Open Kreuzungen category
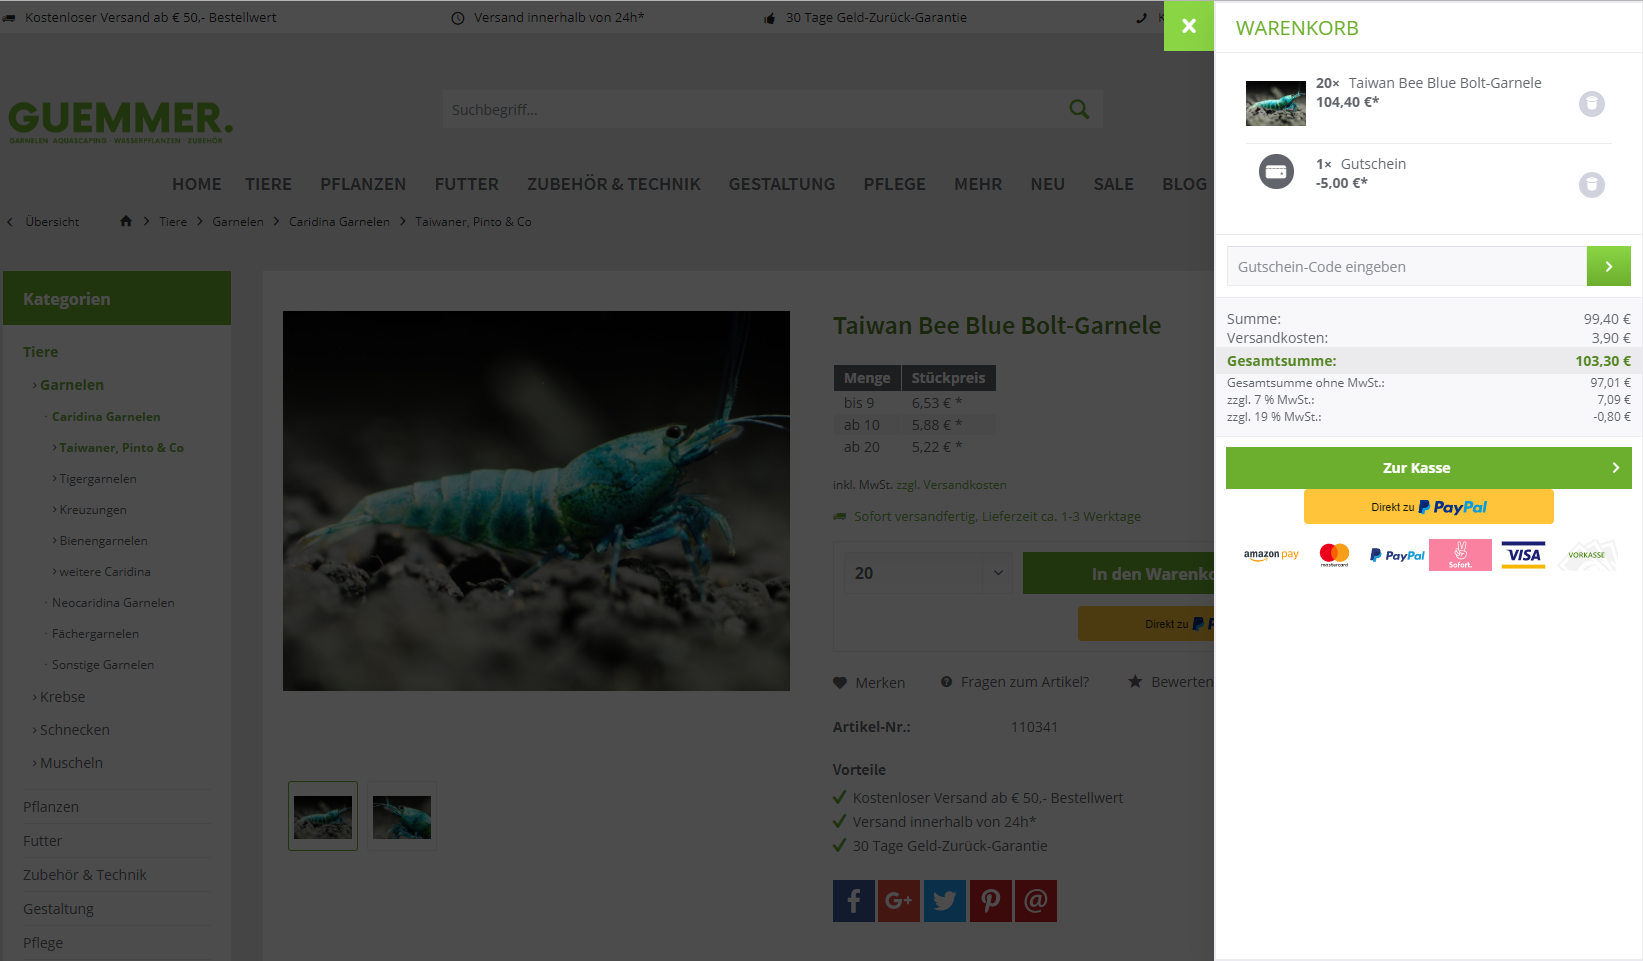The width and height of the screenshot is (1643, 961). (92, 510)
